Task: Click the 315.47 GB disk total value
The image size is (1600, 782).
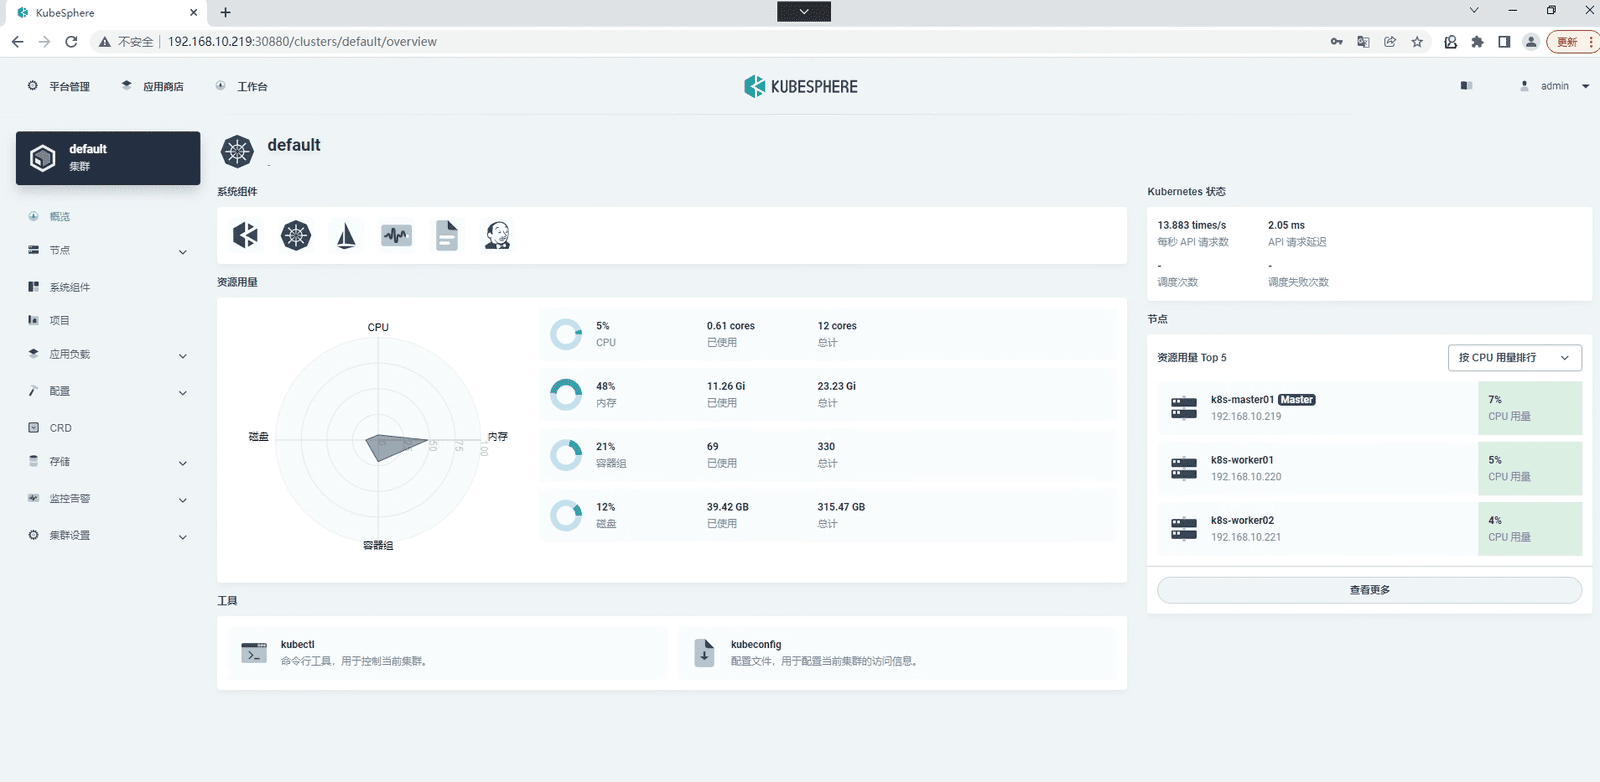Action: pyautogui.click(x=841, y=507)
